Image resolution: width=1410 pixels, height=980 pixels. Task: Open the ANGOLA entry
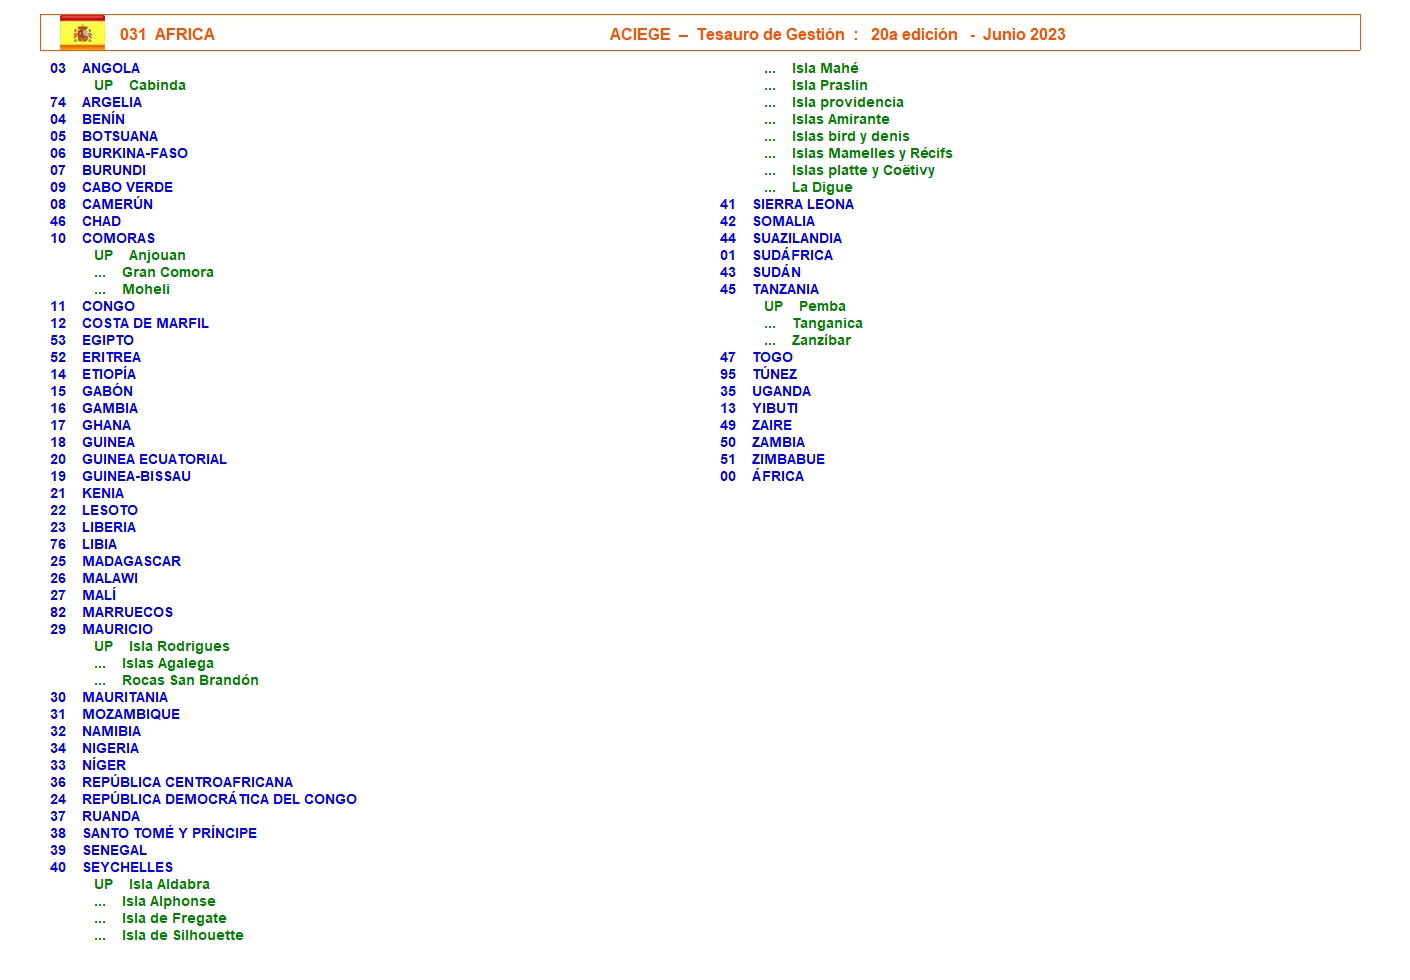pyautogui.click(x=110, y=68)
